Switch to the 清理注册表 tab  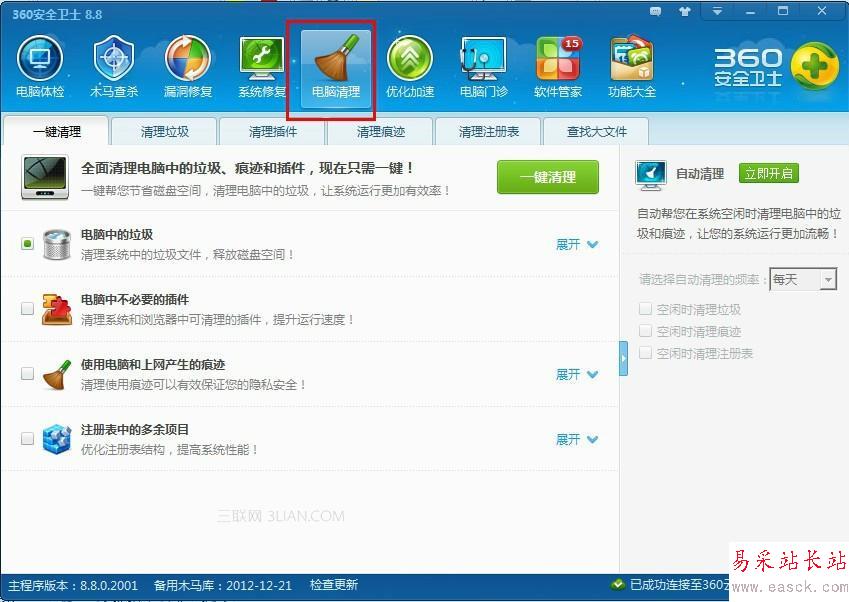488,132
